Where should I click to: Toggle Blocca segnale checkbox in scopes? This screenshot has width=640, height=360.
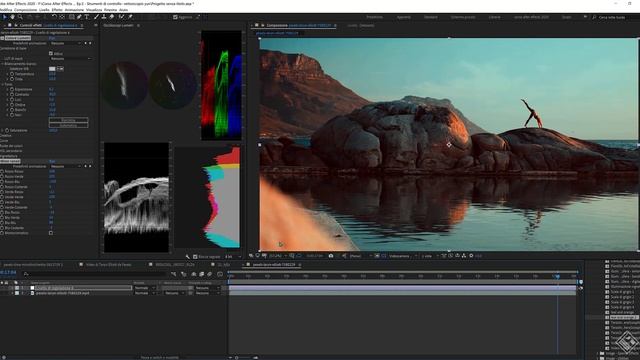pyautogui.click(x=195, y=257)
